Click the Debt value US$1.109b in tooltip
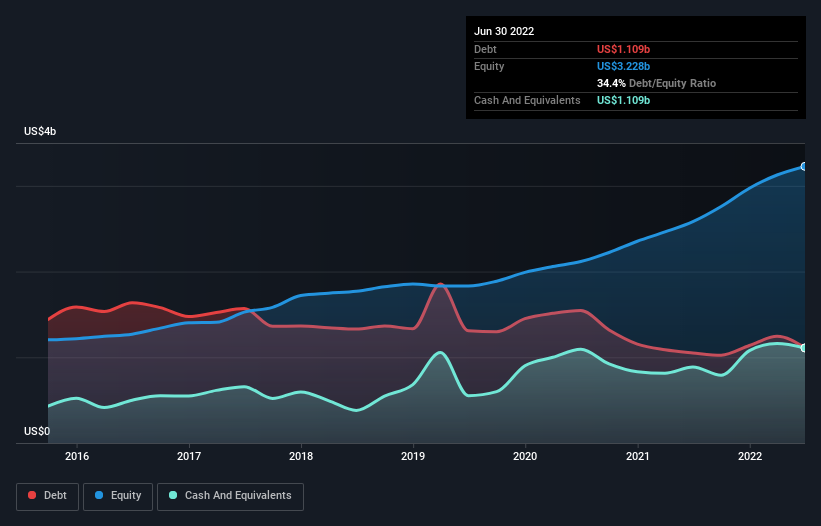The width and height of the screenshot is (821, 526). (x=623, y=49)
